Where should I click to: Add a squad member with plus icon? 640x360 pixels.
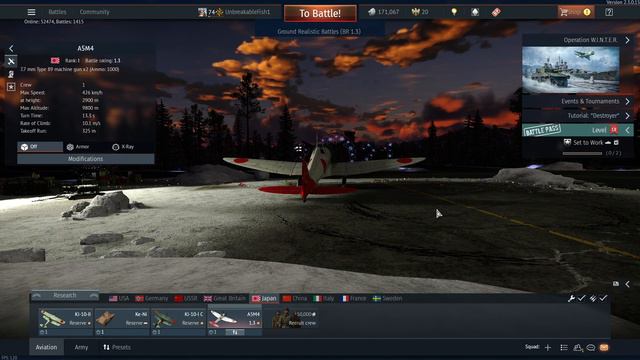pyautogui.click(x=548, y=347)
